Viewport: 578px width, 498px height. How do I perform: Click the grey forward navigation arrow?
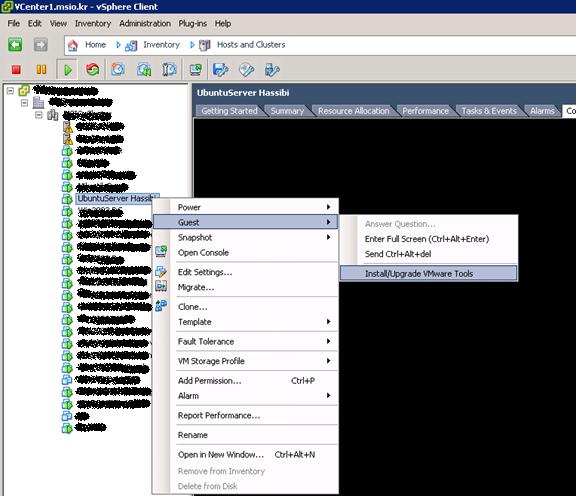(x=41, y=45)
